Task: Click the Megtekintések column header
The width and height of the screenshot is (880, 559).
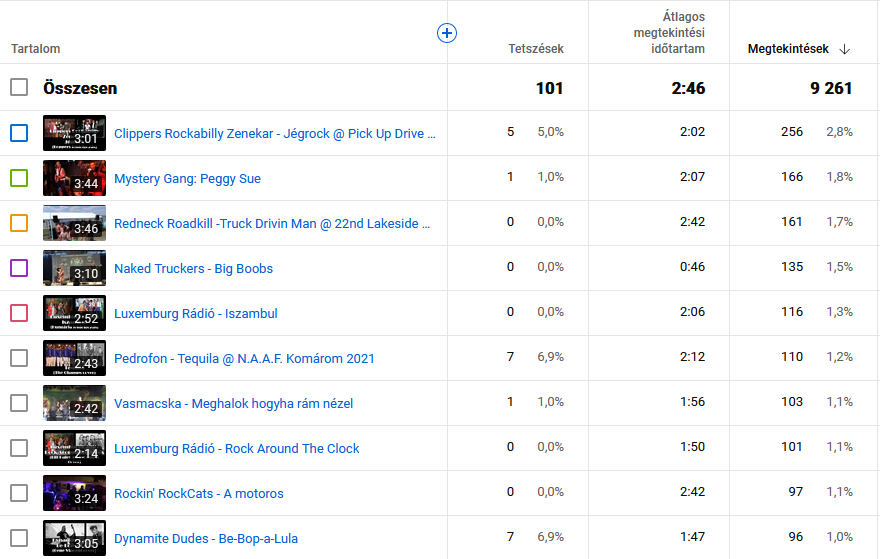Action: pyautogui.click(x=788, y=49)
